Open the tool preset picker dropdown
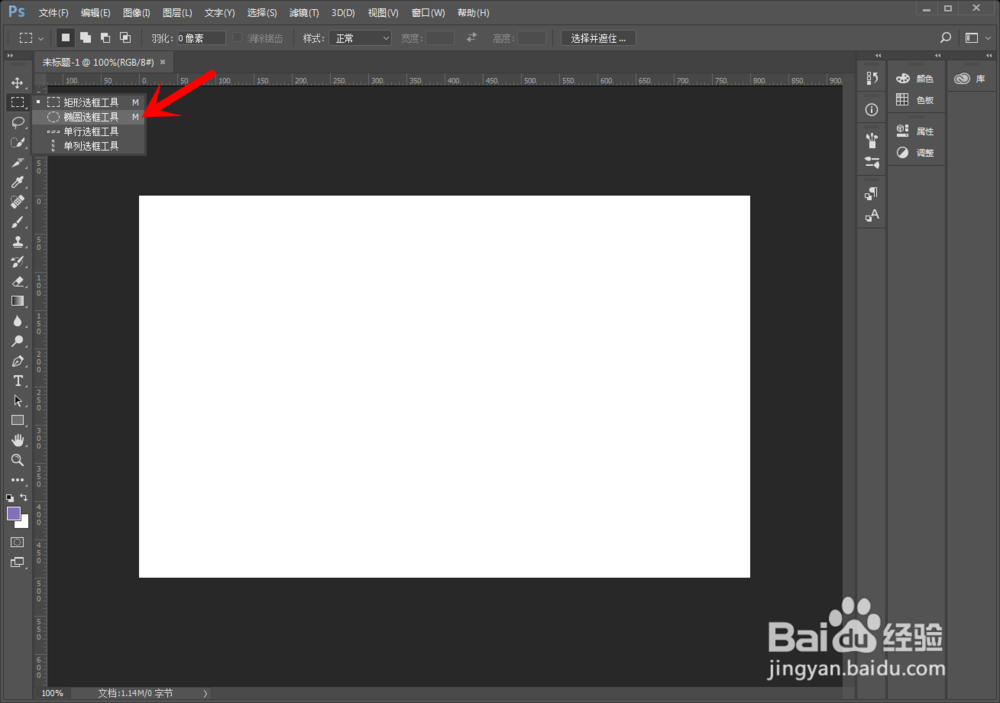 pyautogui.click(x=31, y=38)
